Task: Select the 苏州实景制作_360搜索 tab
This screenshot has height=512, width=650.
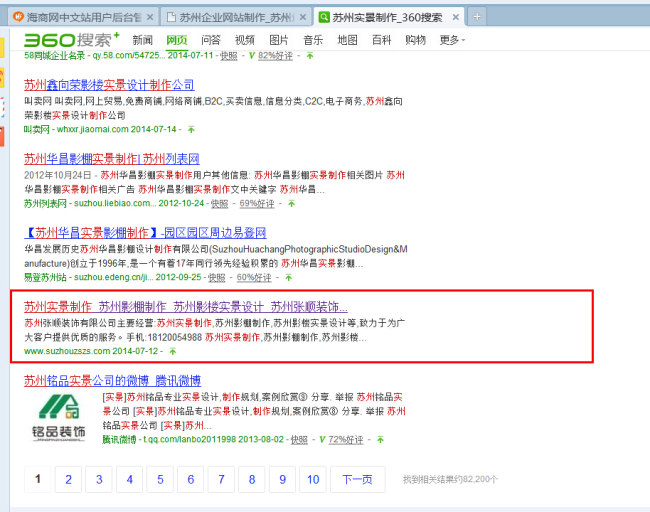Action: (x=388, y=17)
